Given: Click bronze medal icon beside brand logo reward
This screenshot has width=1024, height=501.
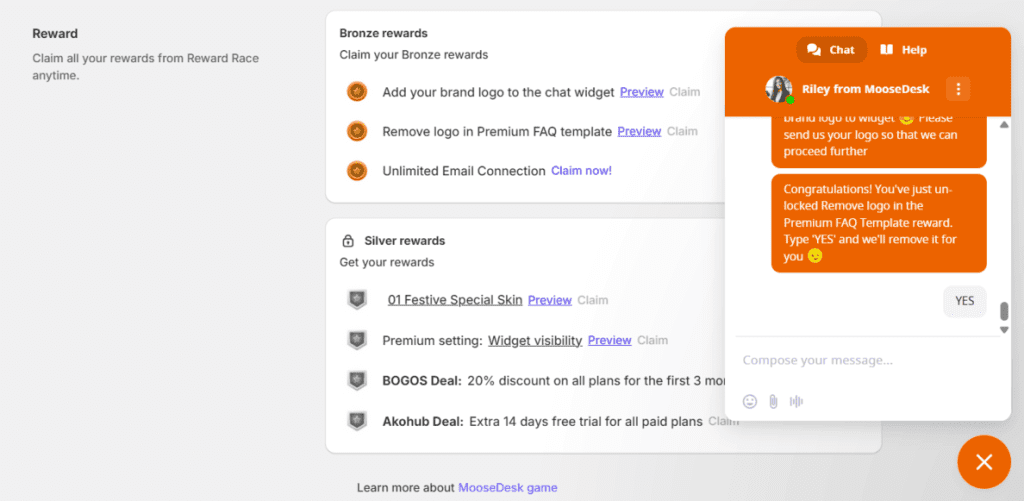Looking at the screenshot, I should (357, 92).
